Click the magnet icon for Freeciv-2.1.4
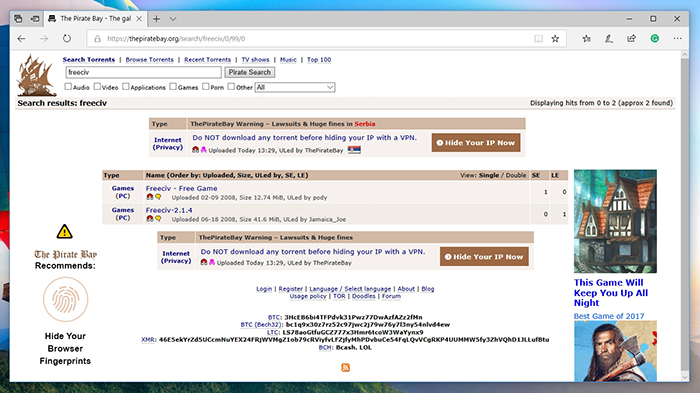700x393 pixels. tap(150, 219)
